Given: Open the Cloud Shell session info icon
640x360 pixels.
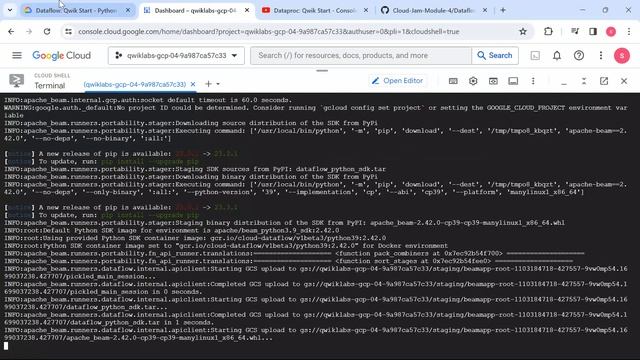Looking at the screenshot, I should coord(513,81).
